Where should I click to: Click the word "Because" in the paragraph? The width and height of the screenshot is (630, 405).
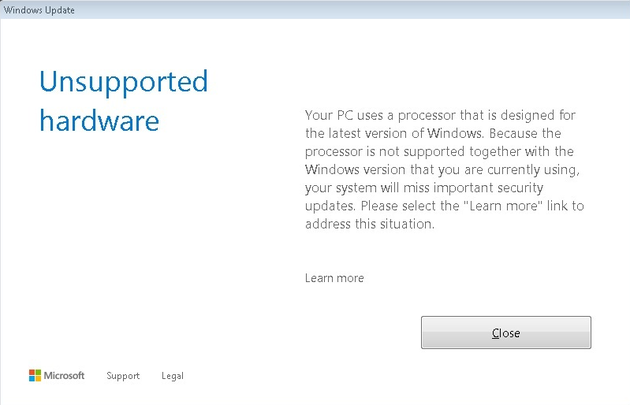[x=518, y=133]
